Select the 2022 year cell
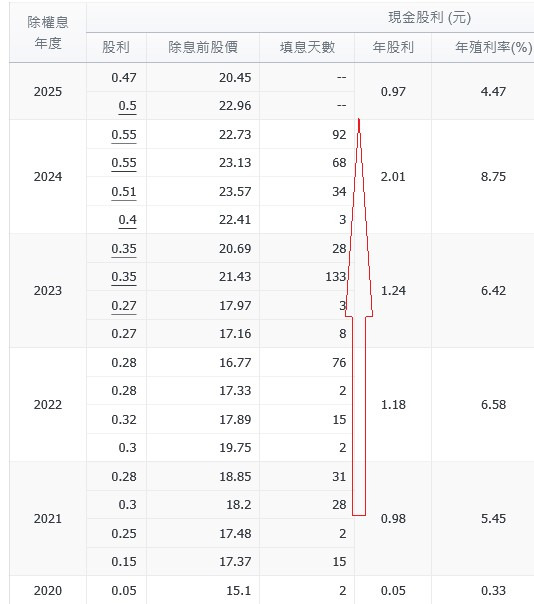This screenshot has width=534, height=604. 48,405
